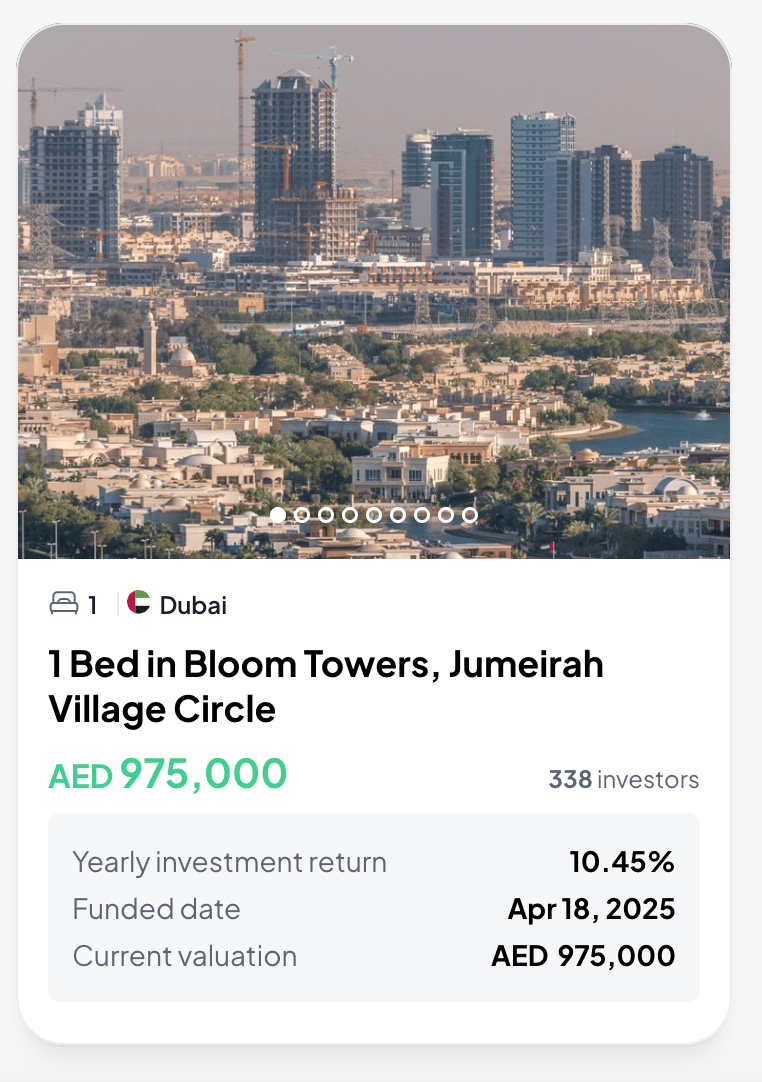Click the Current valuation label
This screenshot has height=1082, width=762.
tap(185, 956)
